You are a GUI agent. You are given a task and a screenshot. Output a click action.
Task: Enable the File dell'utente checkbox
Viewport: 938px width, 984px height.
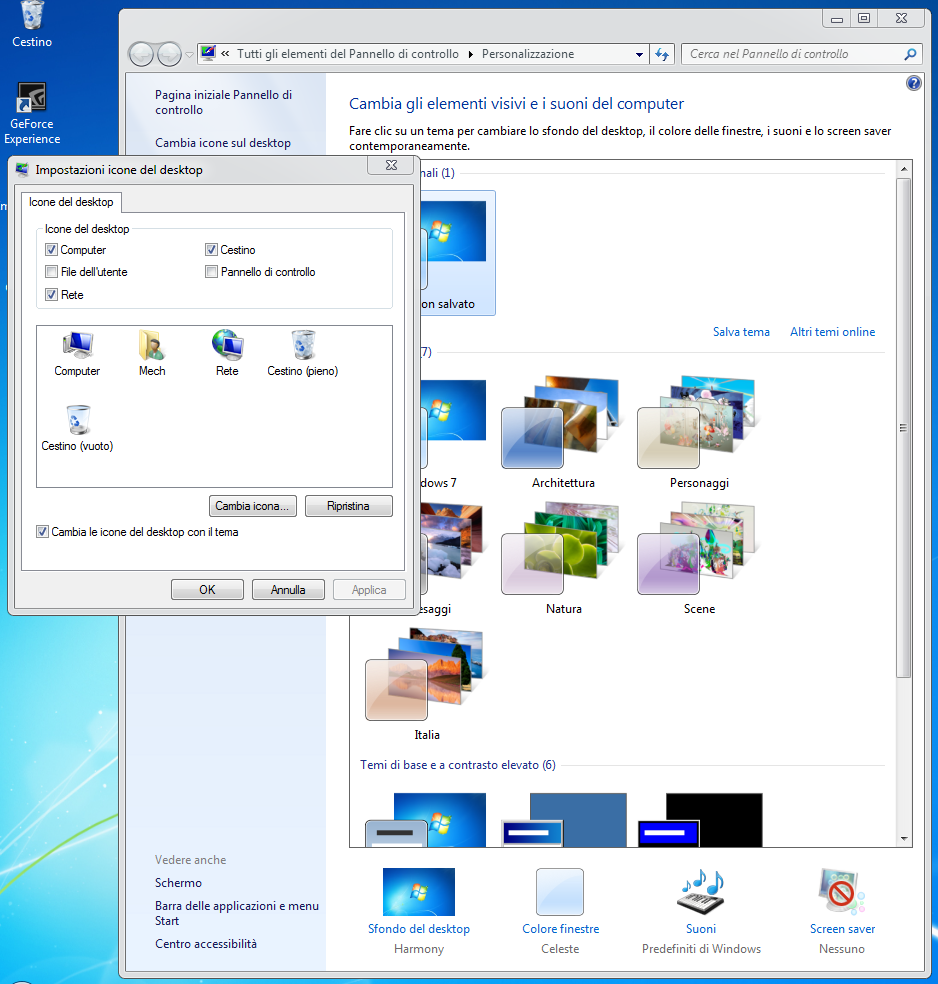(x=52, y=272)
